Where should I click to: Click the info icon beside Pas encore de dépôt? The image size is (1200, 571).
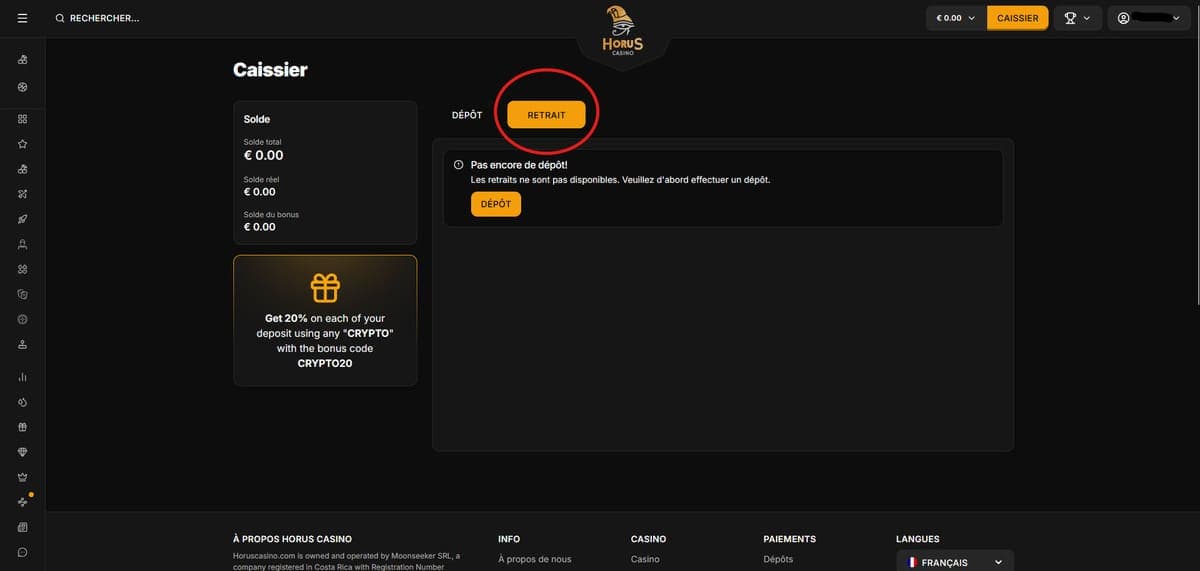tap(458, 165)
